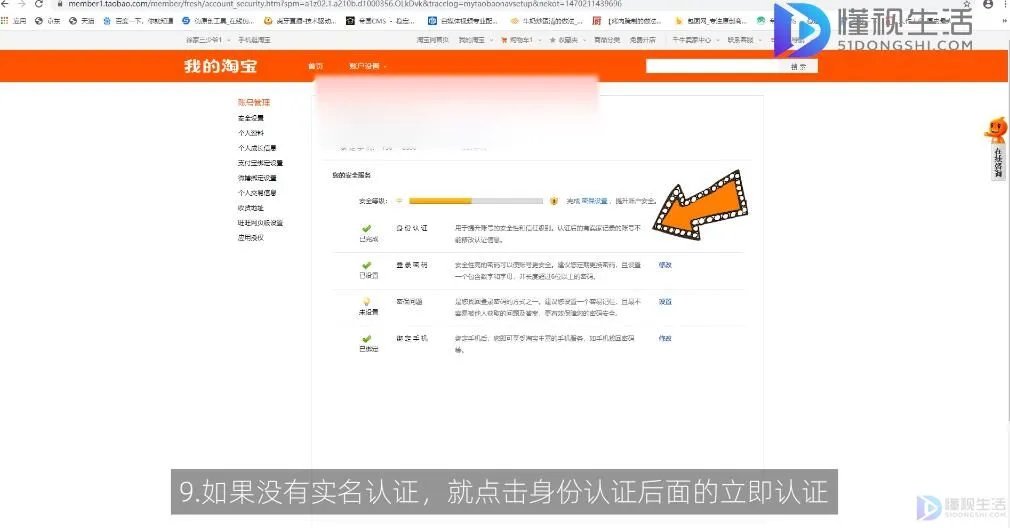Screen dimensions: 1010x528
Task: Click the 登录密码 row label
Action: coord(412,265)
